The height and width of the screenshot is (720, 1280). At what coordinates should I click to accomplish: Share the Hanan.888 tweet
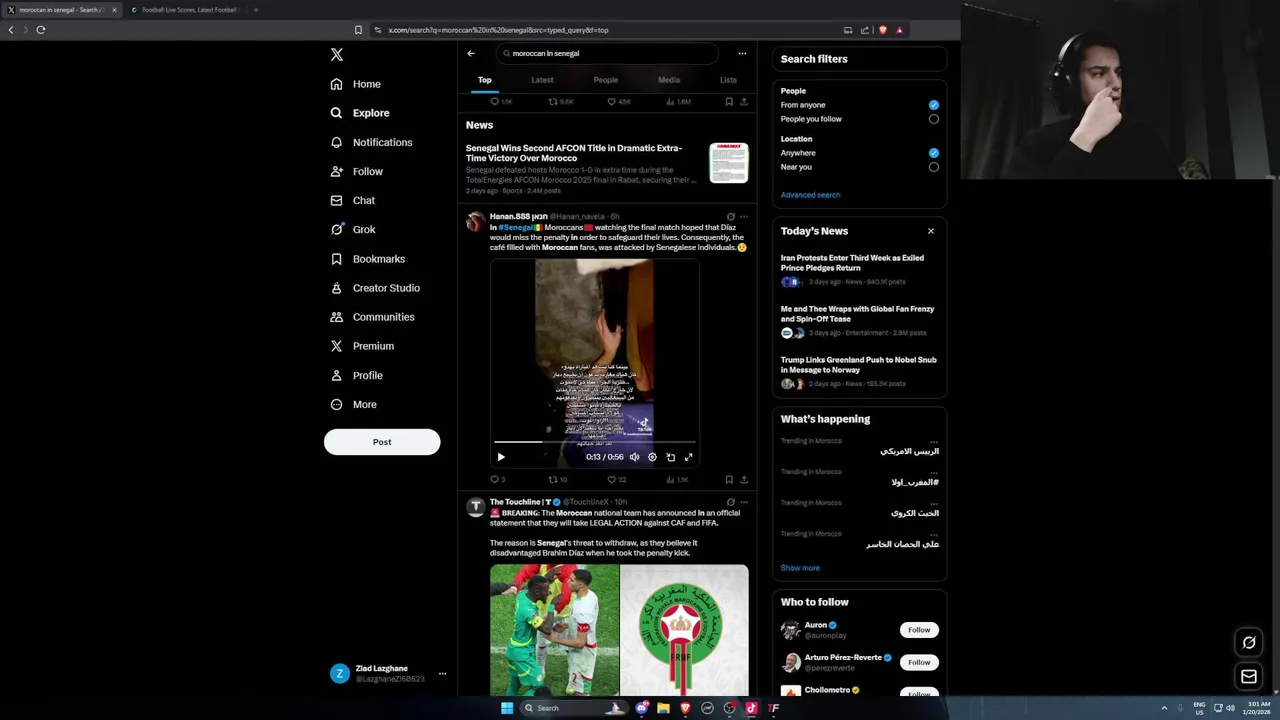pyautogui.click(x=743, y=480)
